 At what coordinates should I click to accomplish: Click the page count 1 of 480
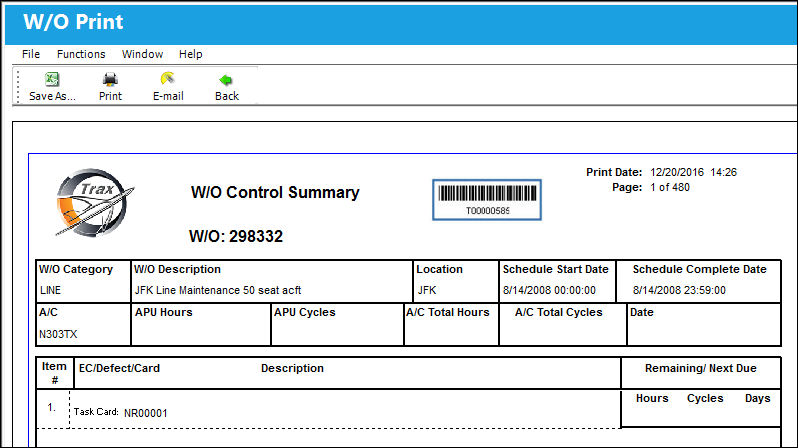[x=670, y=187]
